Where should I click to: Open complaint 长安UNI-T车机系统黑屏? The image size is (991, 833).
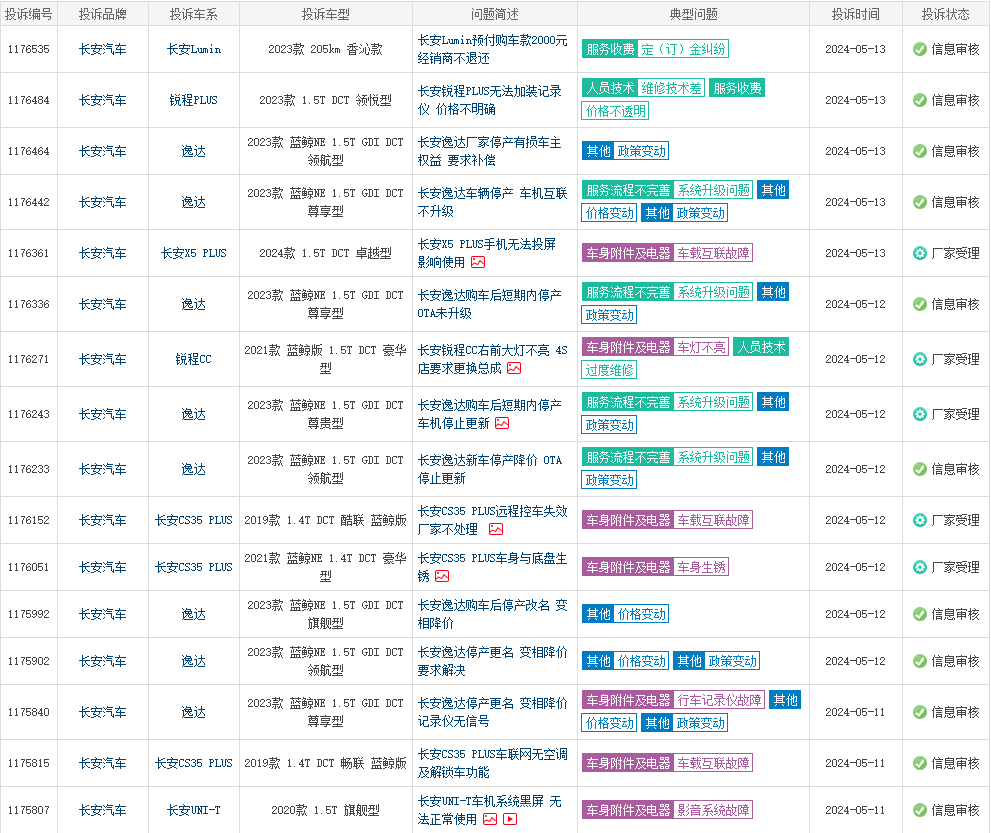[489, 810]
